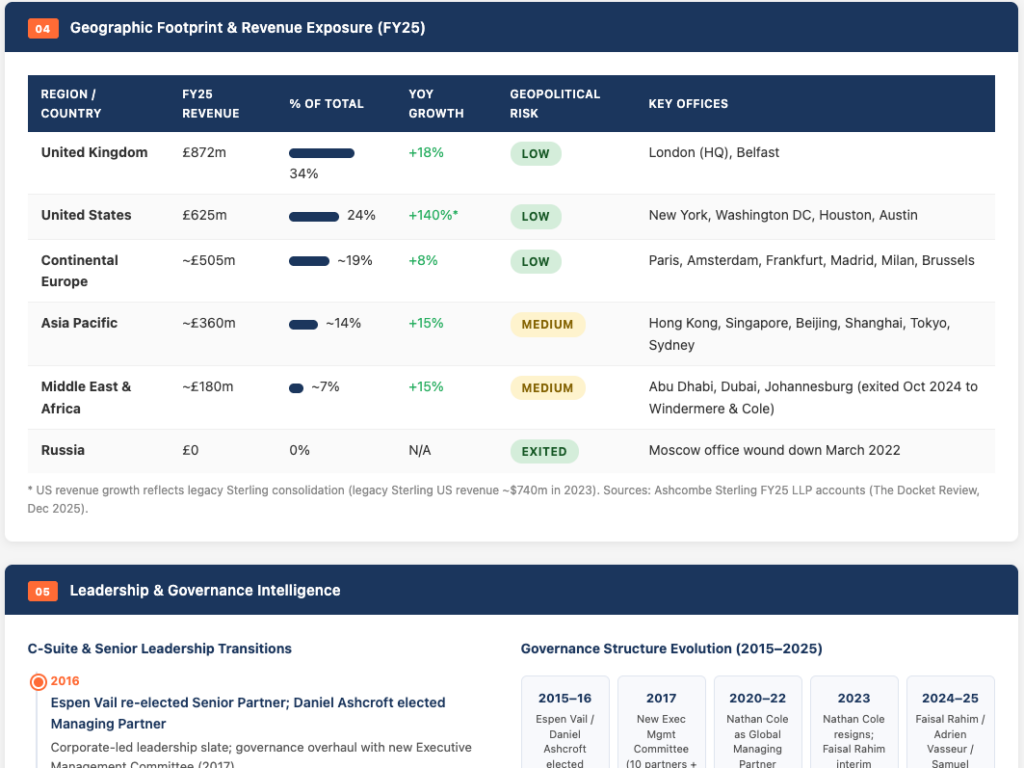Click the United Kingdom LOW risk badge

[536, 154]
